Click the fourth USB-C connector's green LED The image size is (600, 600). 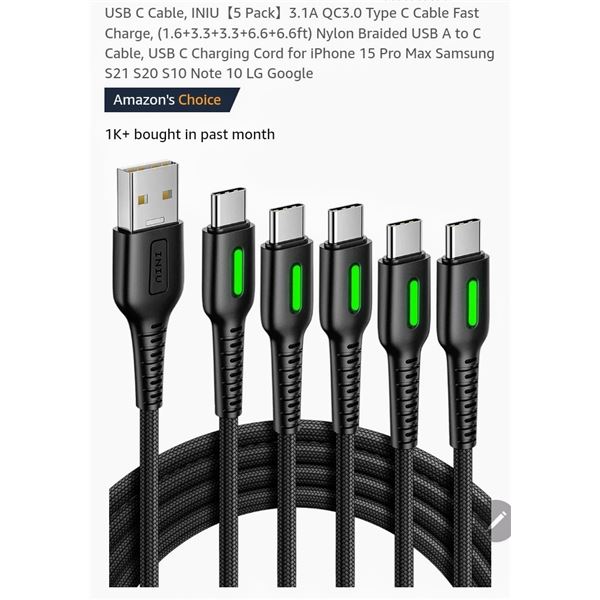[x=414, y=303]
